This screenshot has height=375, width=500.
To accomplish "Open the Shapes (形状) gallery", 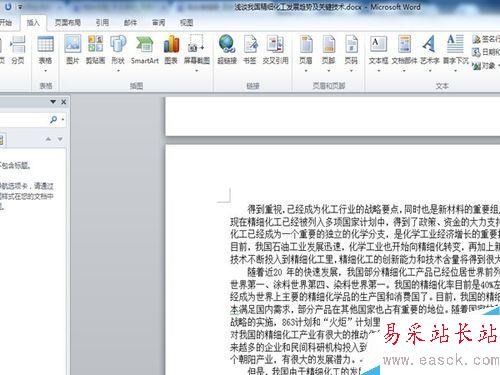I will click(x=118, y=53).
